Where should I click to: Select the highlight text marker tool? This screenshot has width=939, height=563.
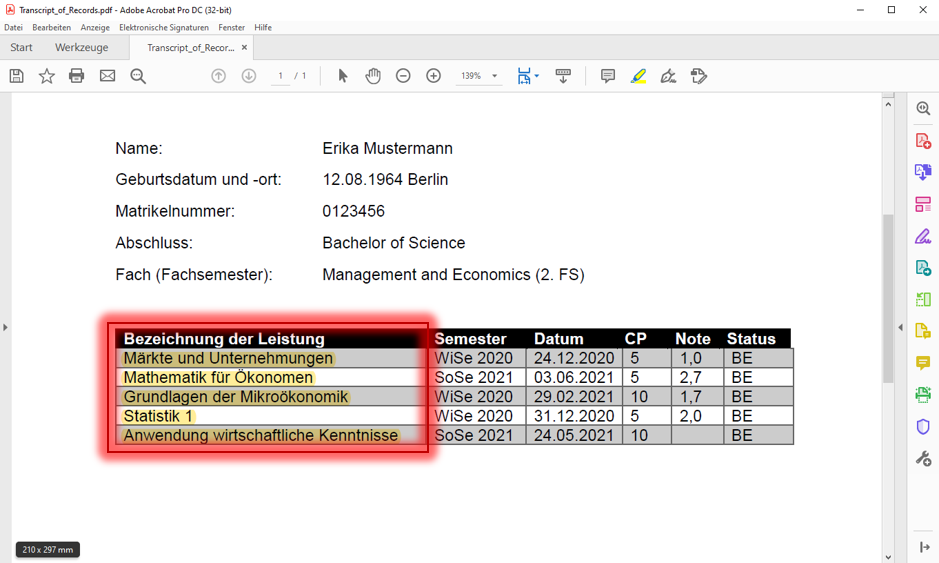coord(638,76)
